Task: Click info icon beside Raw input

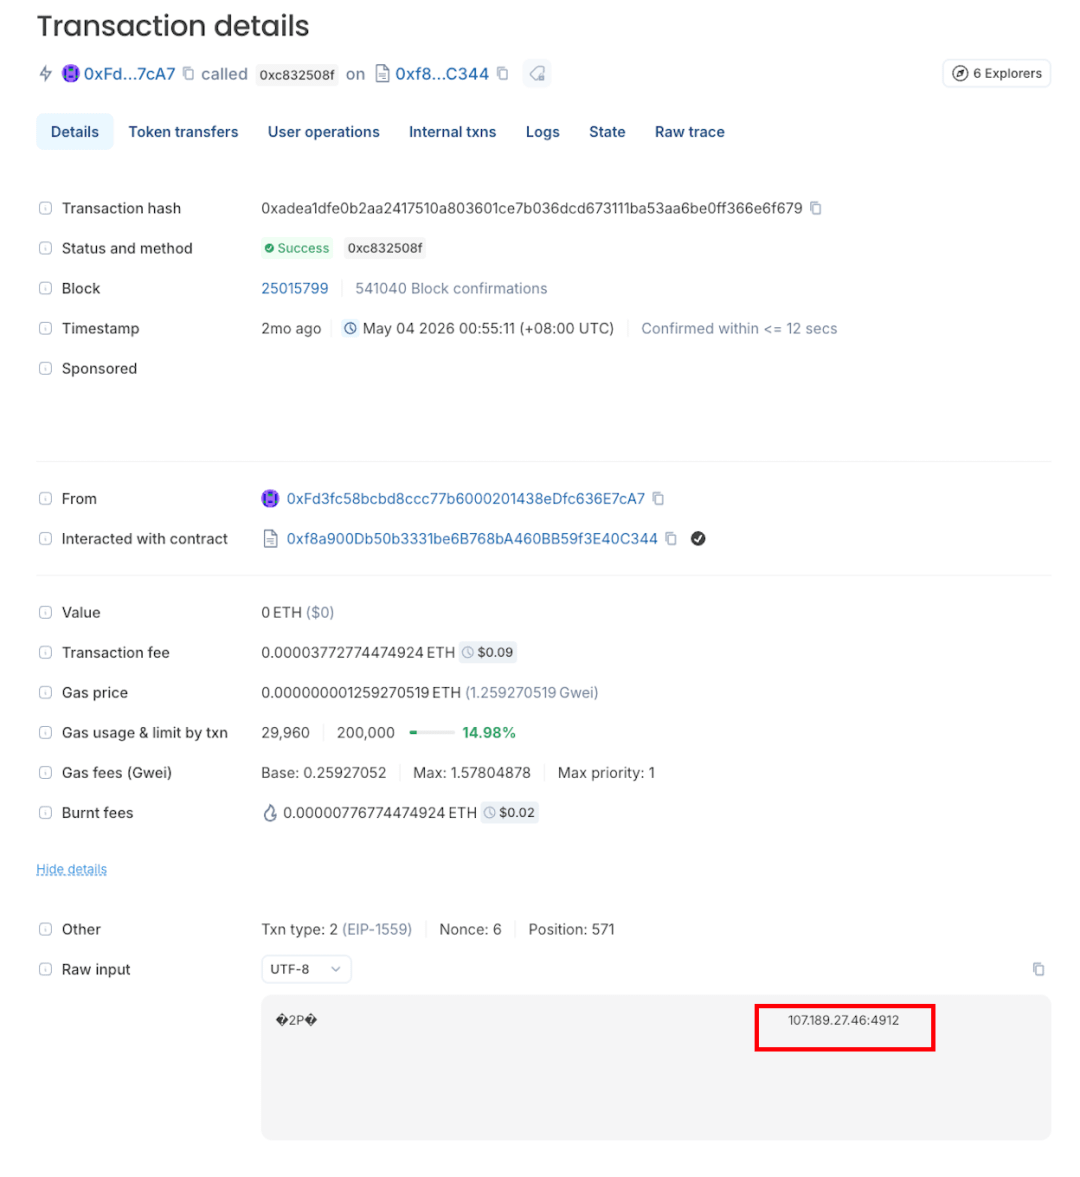Action: pos(46,969)
